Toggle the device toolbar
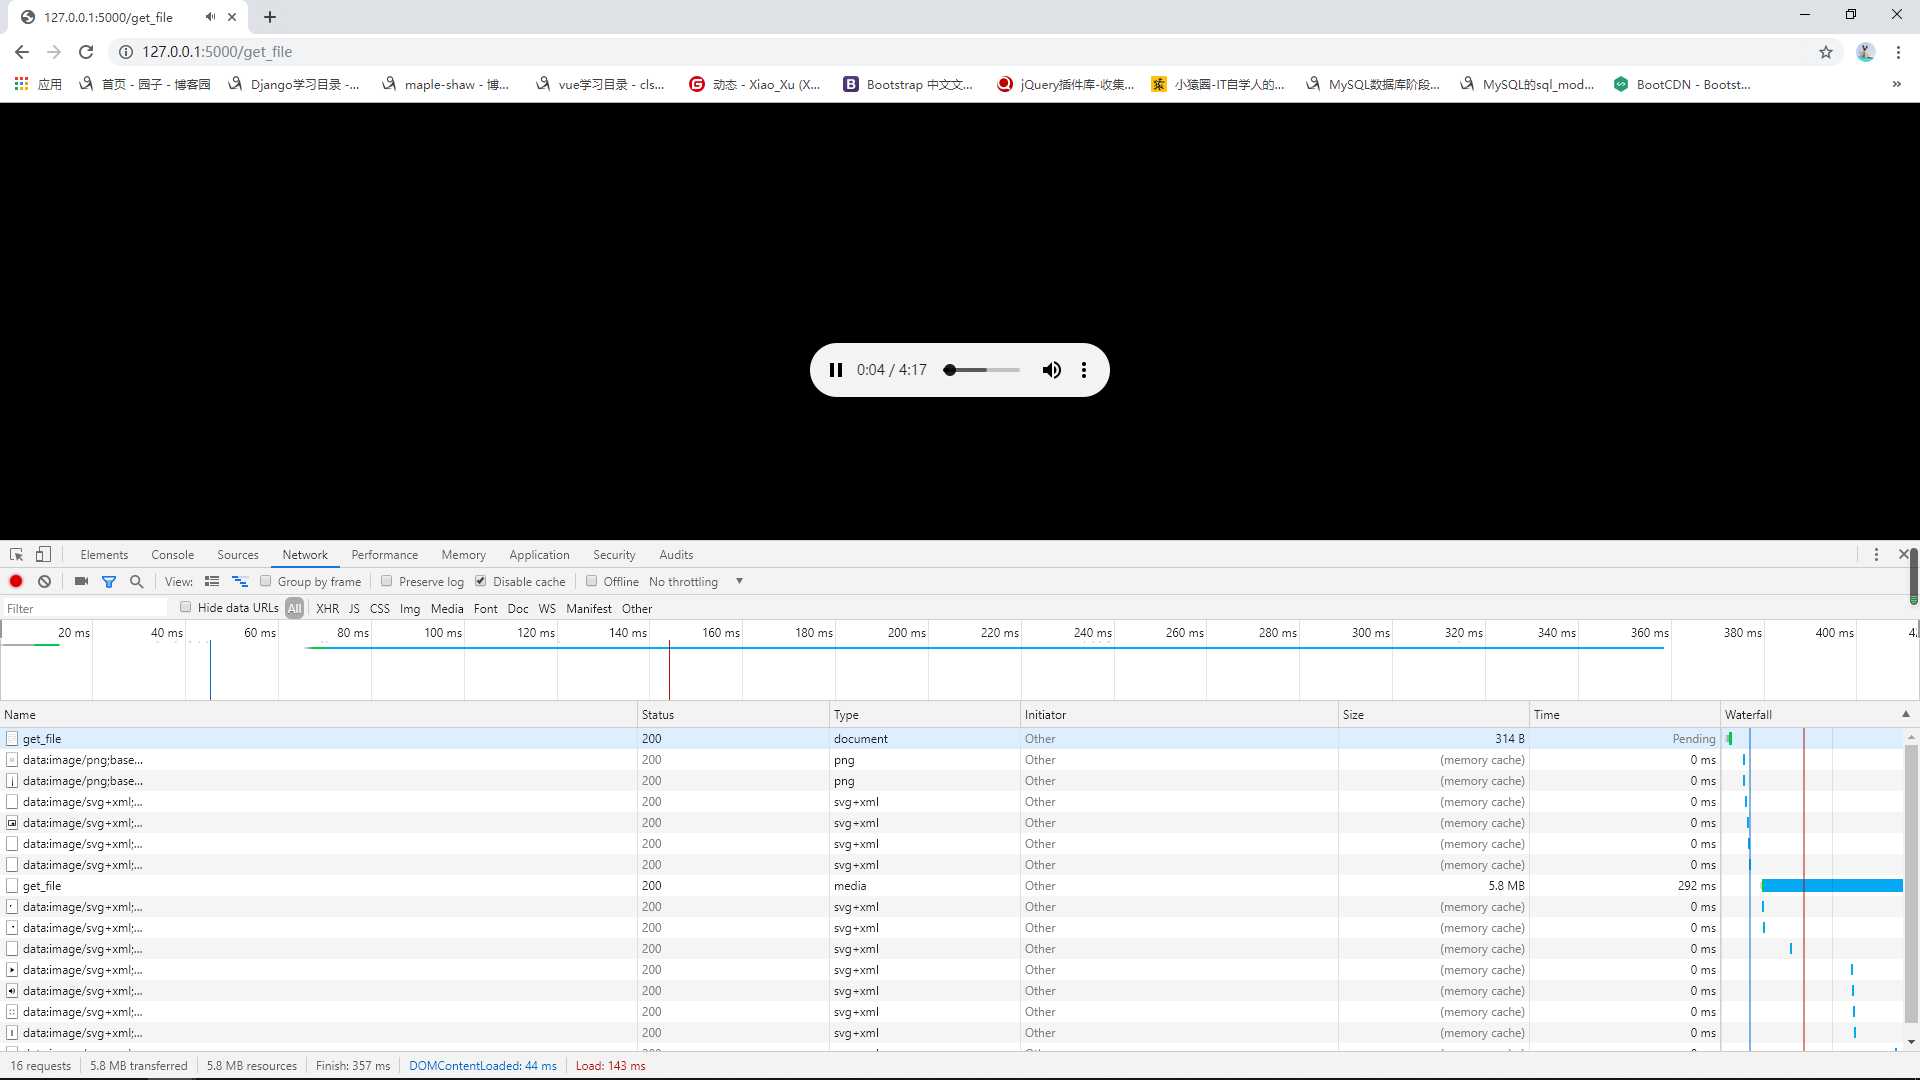The height and width of the screenshot is (1080, 1920). [43, 554]
